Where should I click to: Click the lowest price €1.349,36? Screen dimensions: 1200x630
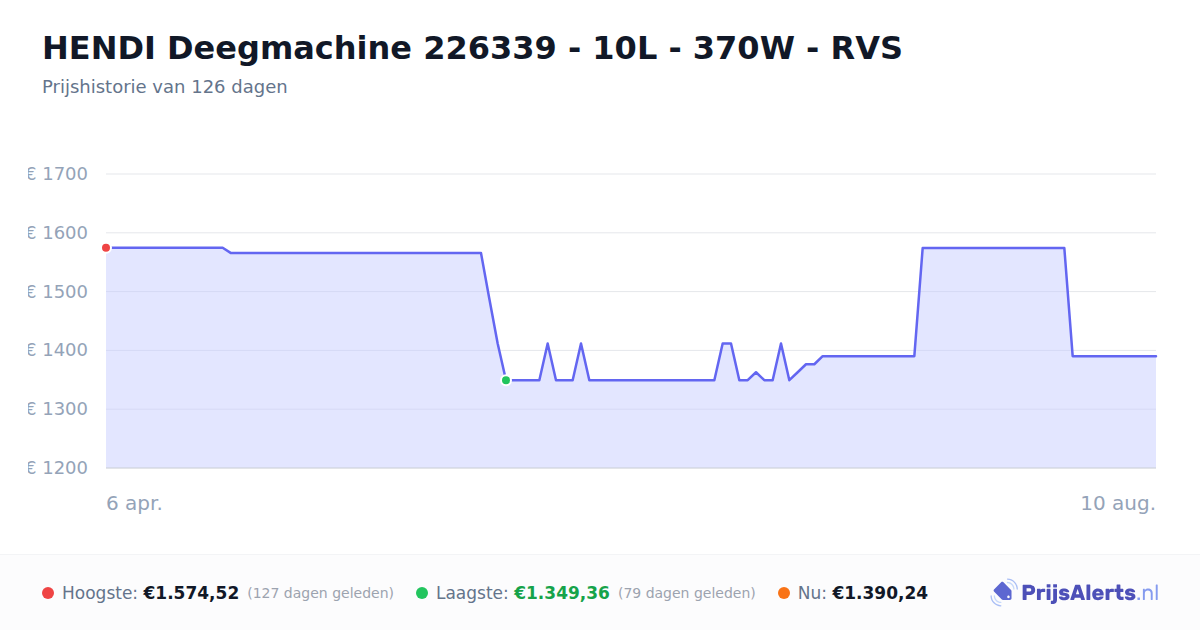coord(562,593)
